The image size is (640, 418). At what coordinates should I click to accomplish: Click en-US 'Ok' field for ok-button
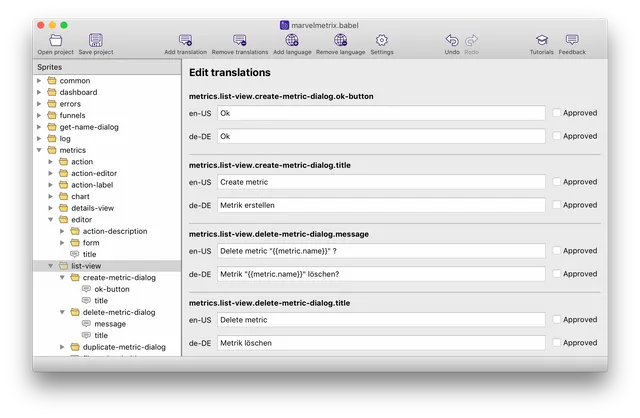(x=381, y=113)
